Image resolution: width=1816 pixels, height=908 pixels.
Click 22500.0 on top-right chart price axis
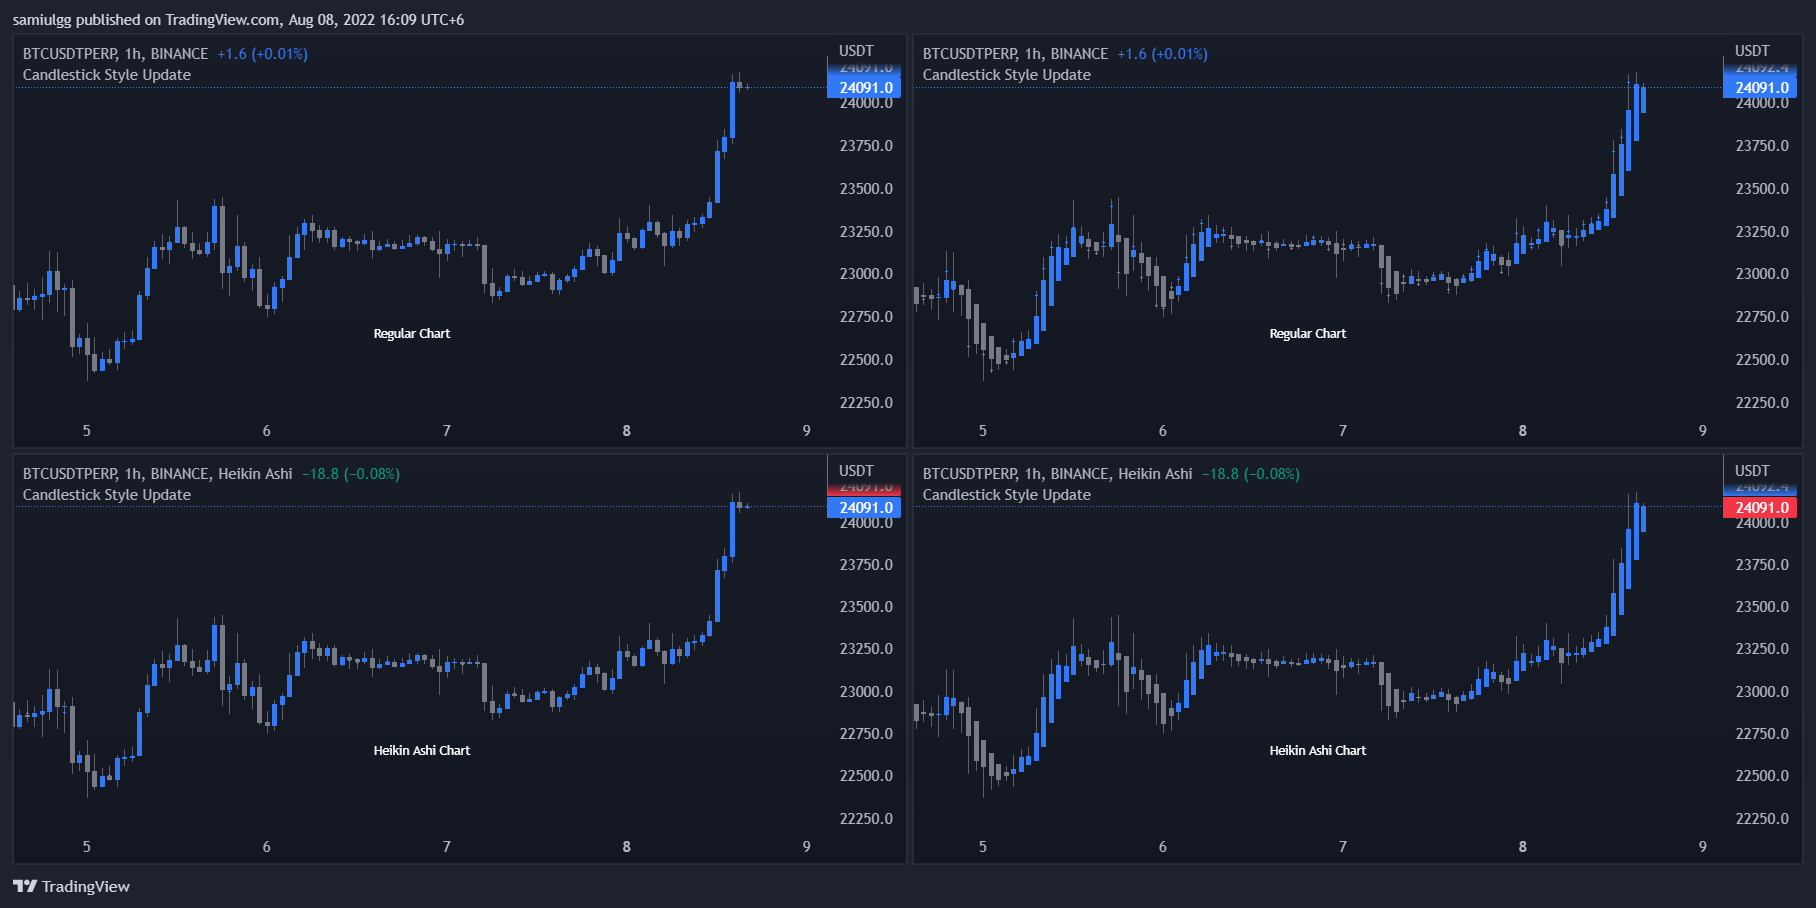[x=1762, y=360]
